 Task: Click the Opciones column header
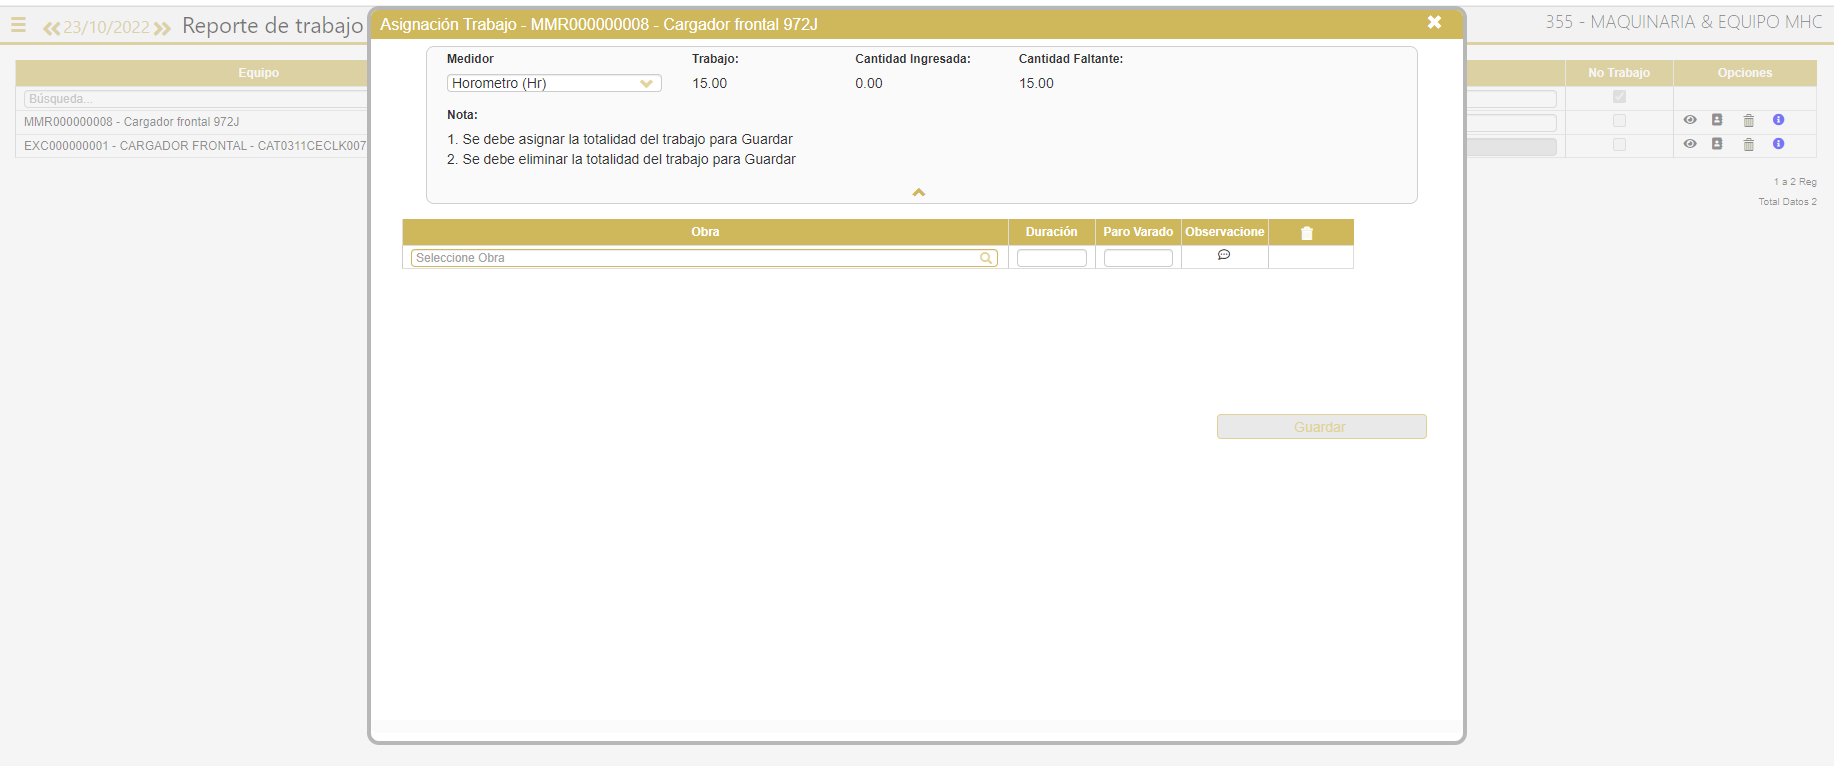[x=1745, y=73]
